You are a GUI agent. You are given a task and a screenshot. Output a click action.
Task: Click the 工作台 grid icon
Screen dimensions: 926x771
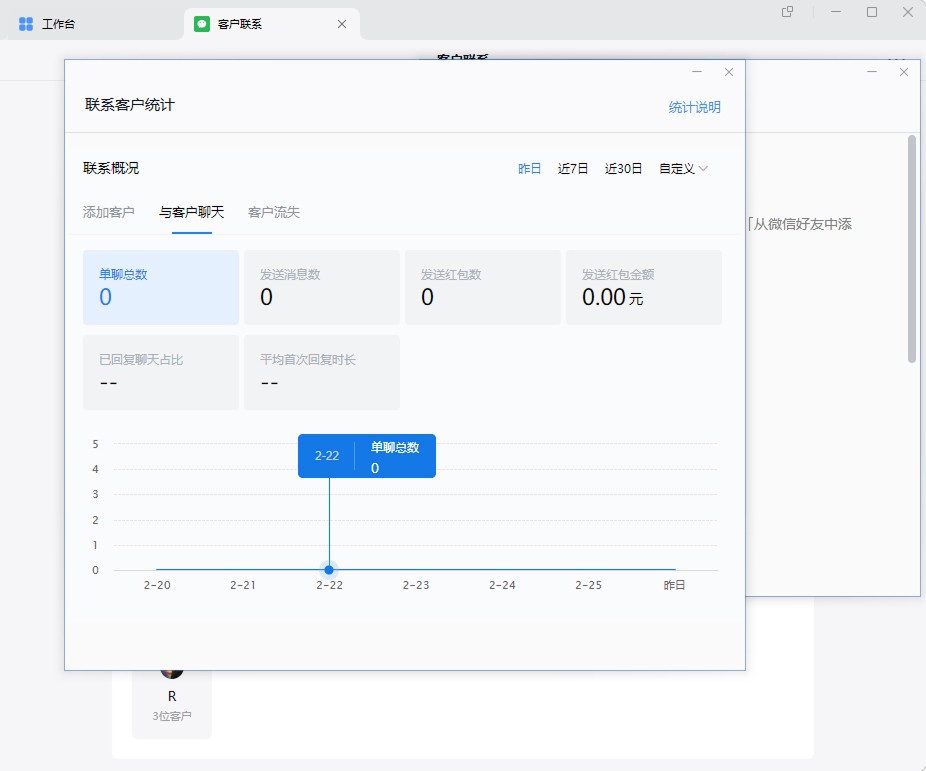tap(26, 24)
